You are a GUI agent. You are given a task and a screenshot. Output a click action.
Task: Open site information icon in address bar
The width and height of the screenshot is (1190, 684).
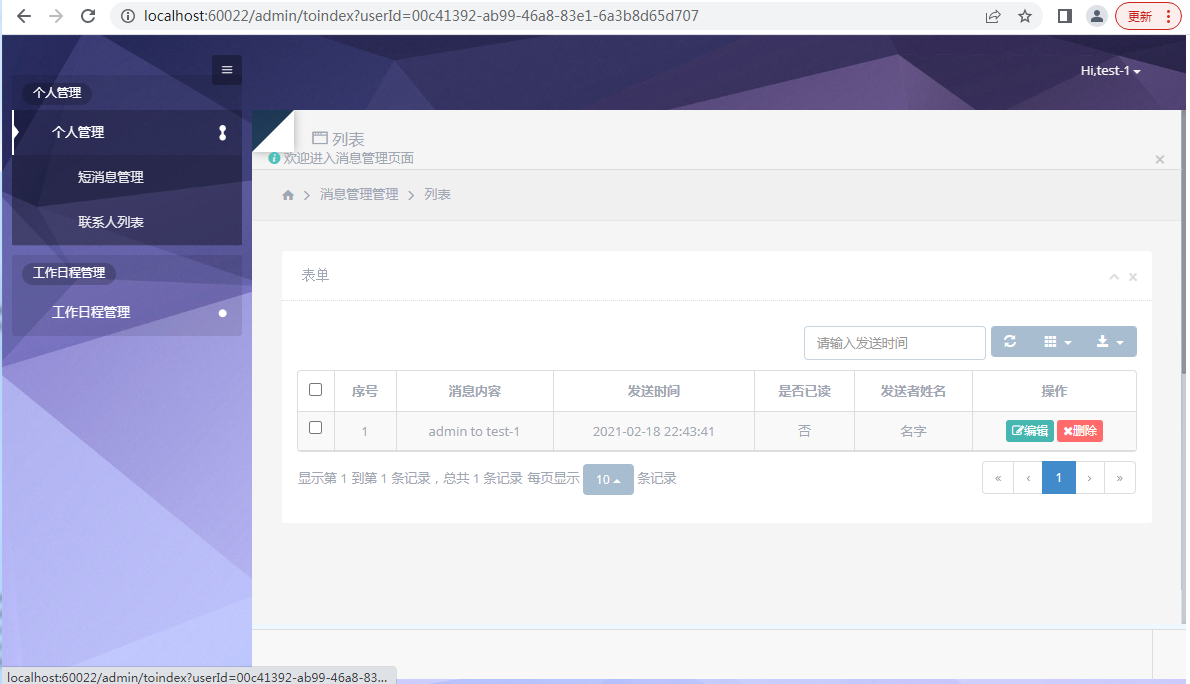128,16
